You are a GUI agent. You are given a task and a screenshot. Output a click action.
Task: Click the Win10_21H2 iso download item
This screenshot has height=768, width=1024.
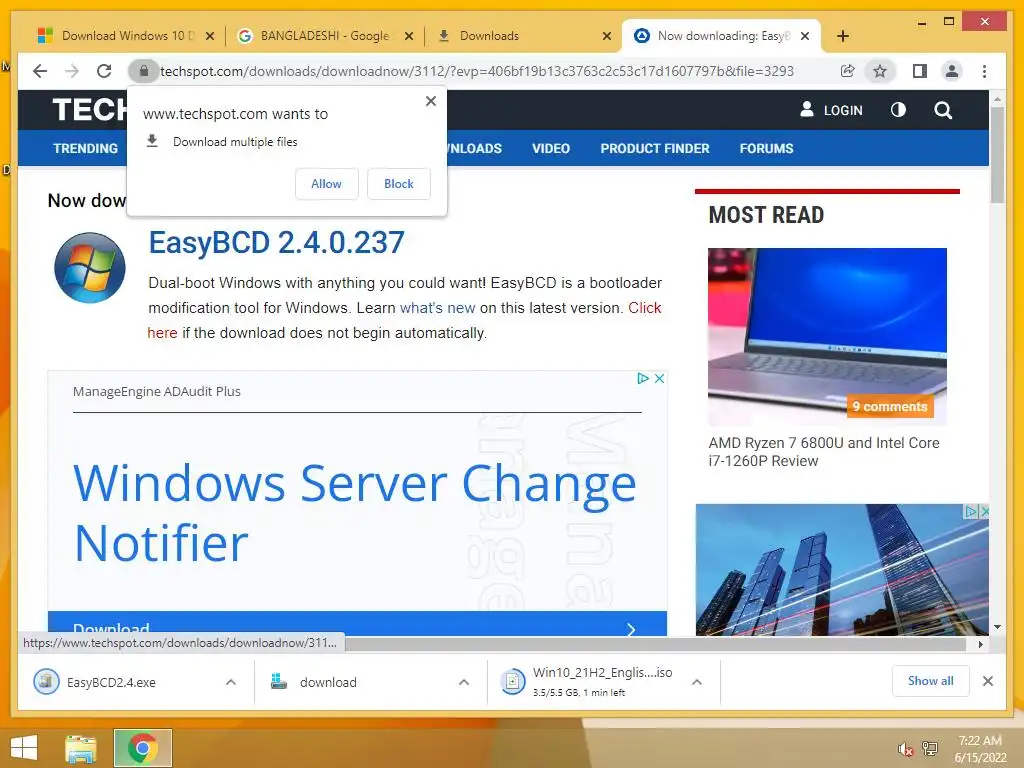pyautogui.click(x=586, y=682)
